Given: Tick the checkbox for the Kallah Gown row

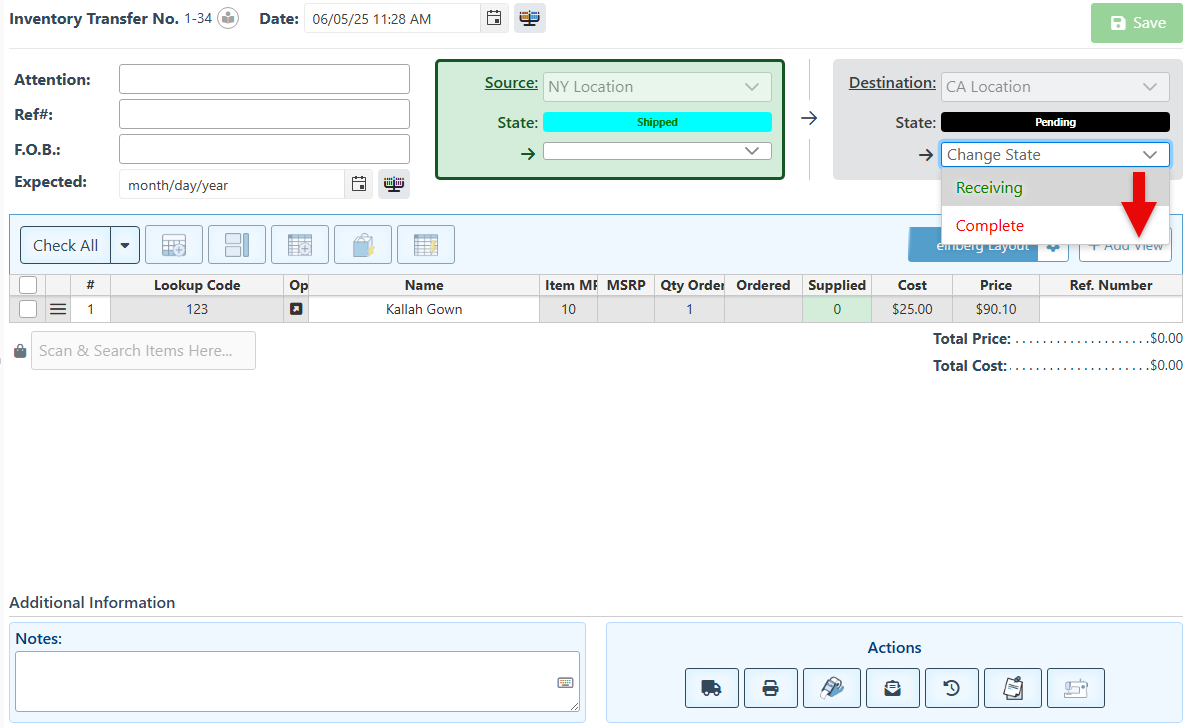Looking at the screenshot, I should [x=28, y=310].
